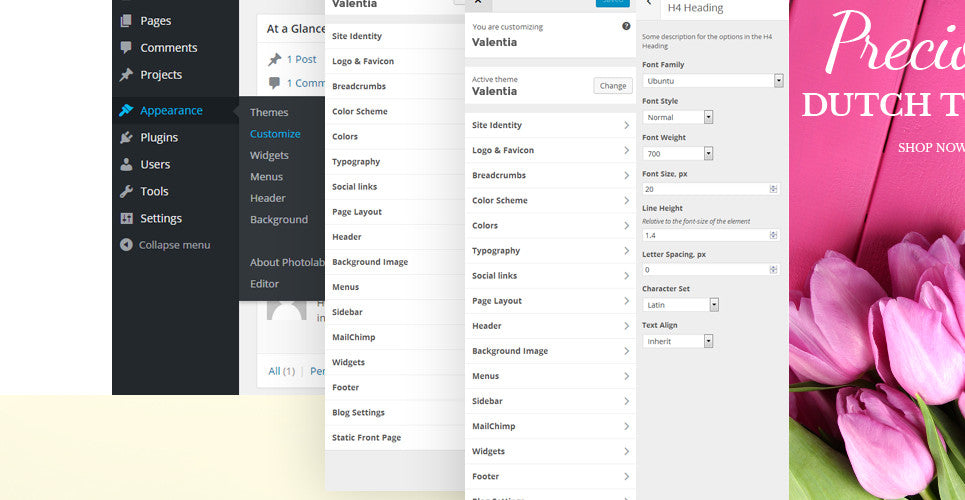Open the Font Weight dropdown

678,153
